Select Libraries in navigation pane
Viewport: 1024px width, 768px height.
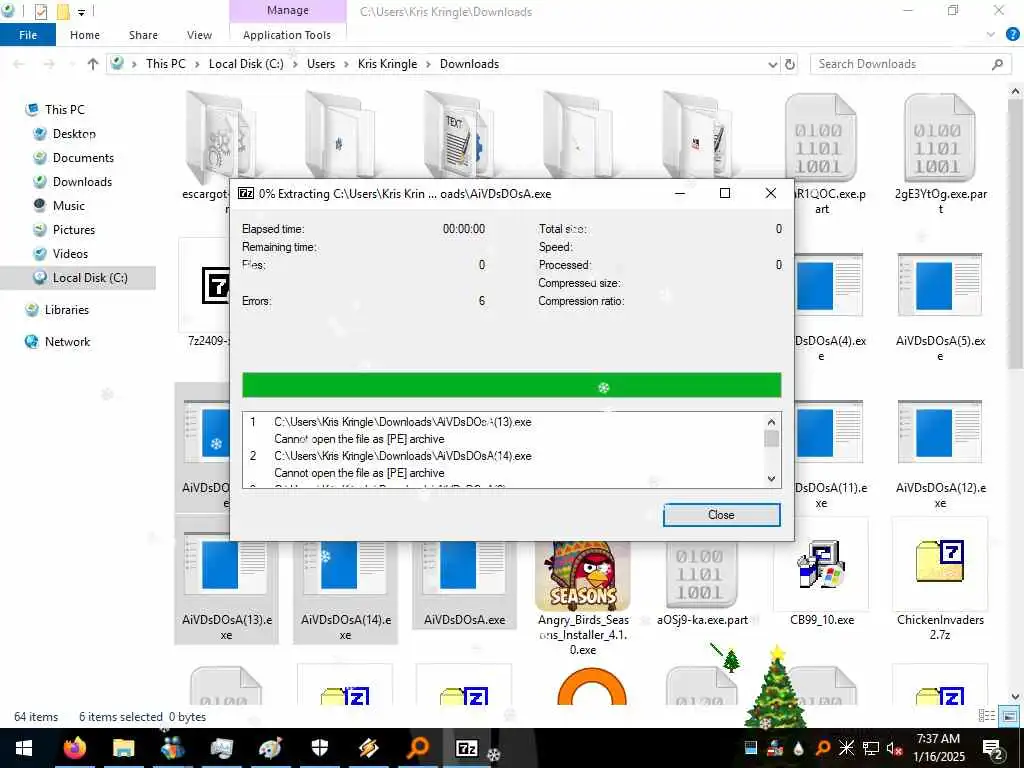67,310
